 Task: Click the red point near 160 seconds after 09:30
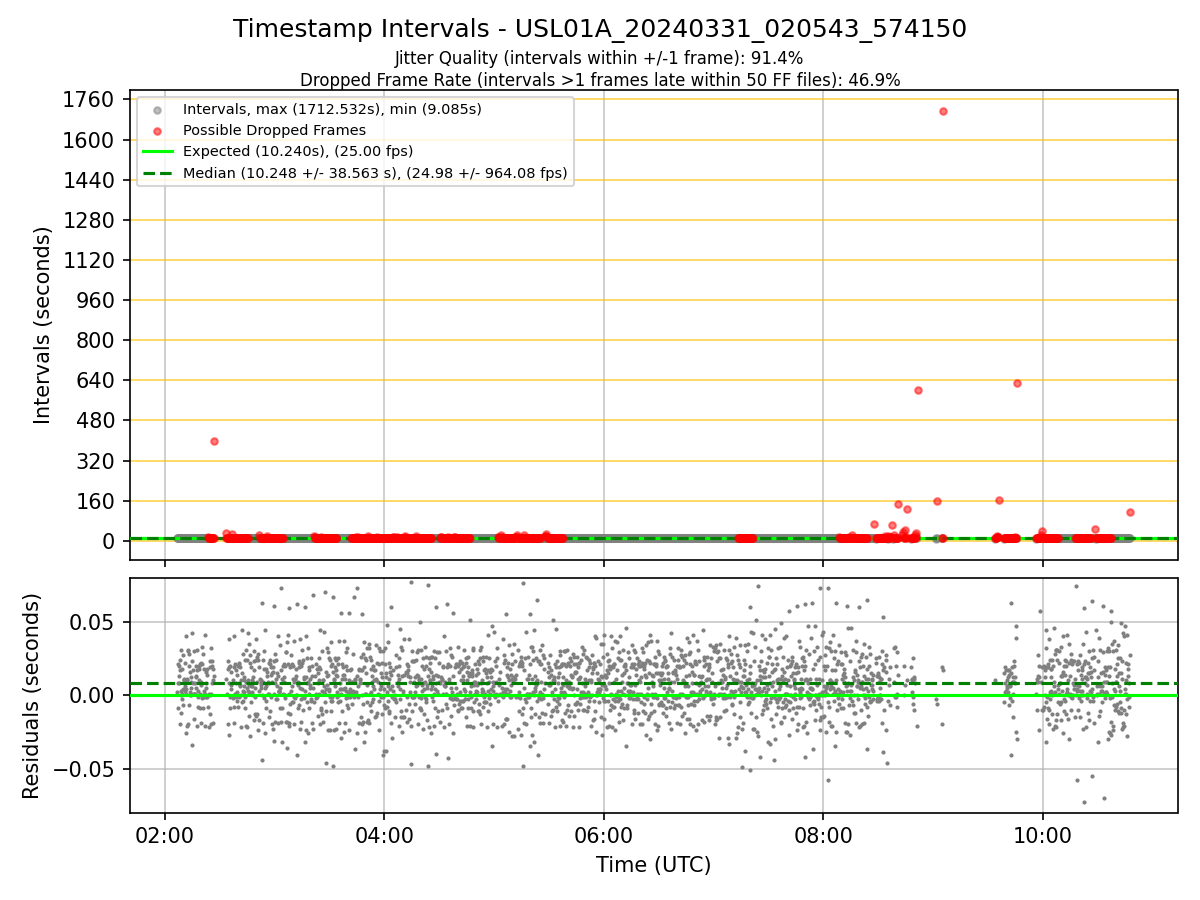coord(999,500)
